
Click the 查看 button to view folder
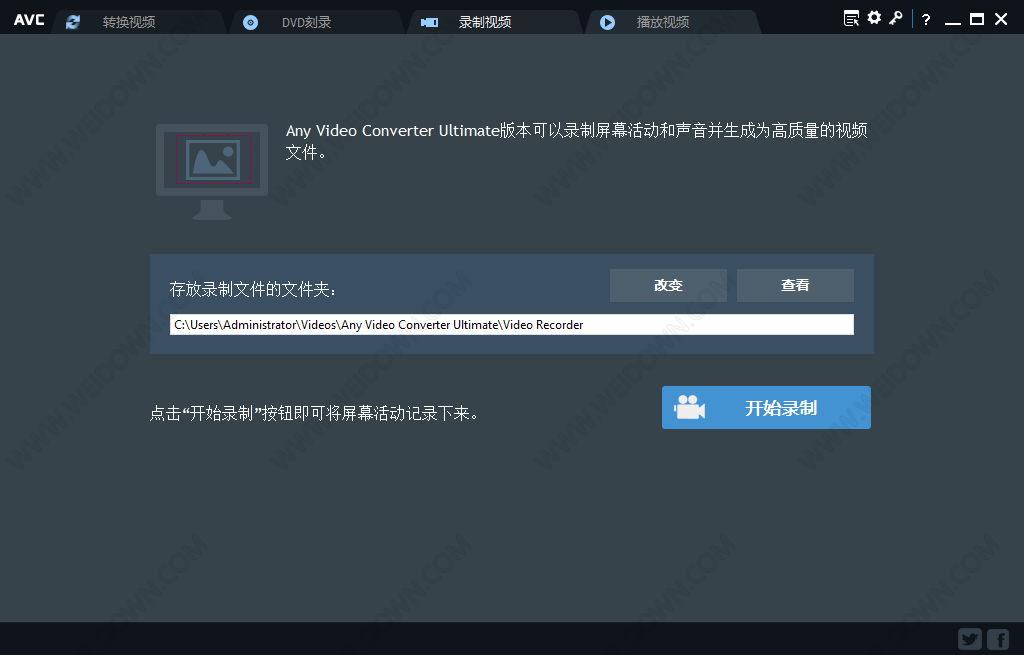tap(795, 285)
